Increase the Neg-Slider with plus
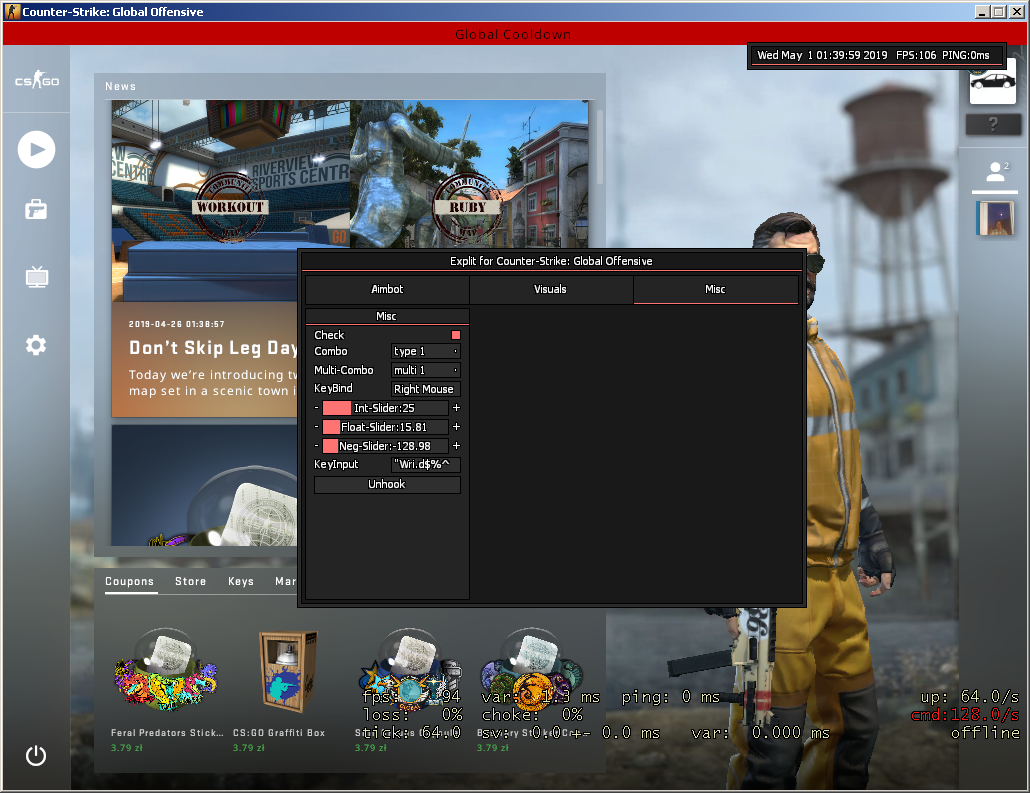The height and width of the screenshot is (793, 1030). 457,446
